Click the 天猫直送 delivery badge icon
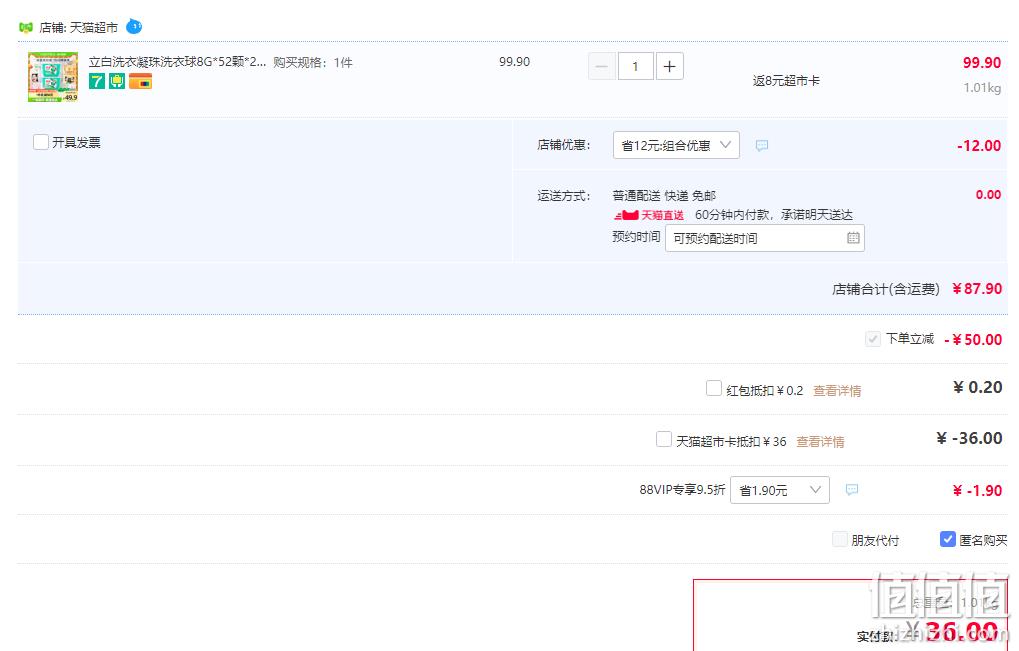This screenshot has width=1019, height=651. (x=649, y=215)
